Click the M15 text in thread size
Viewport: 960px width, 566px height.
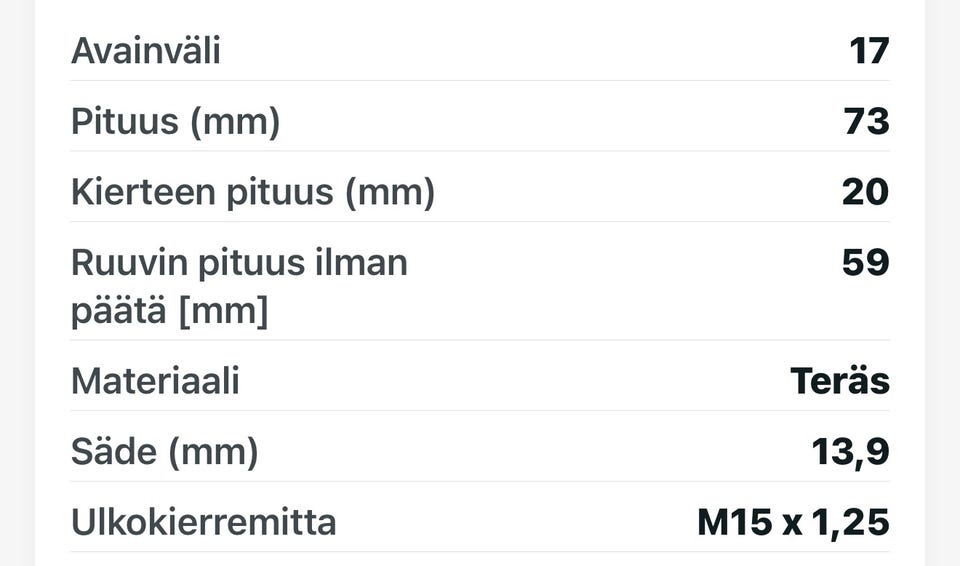coord(735,523)
